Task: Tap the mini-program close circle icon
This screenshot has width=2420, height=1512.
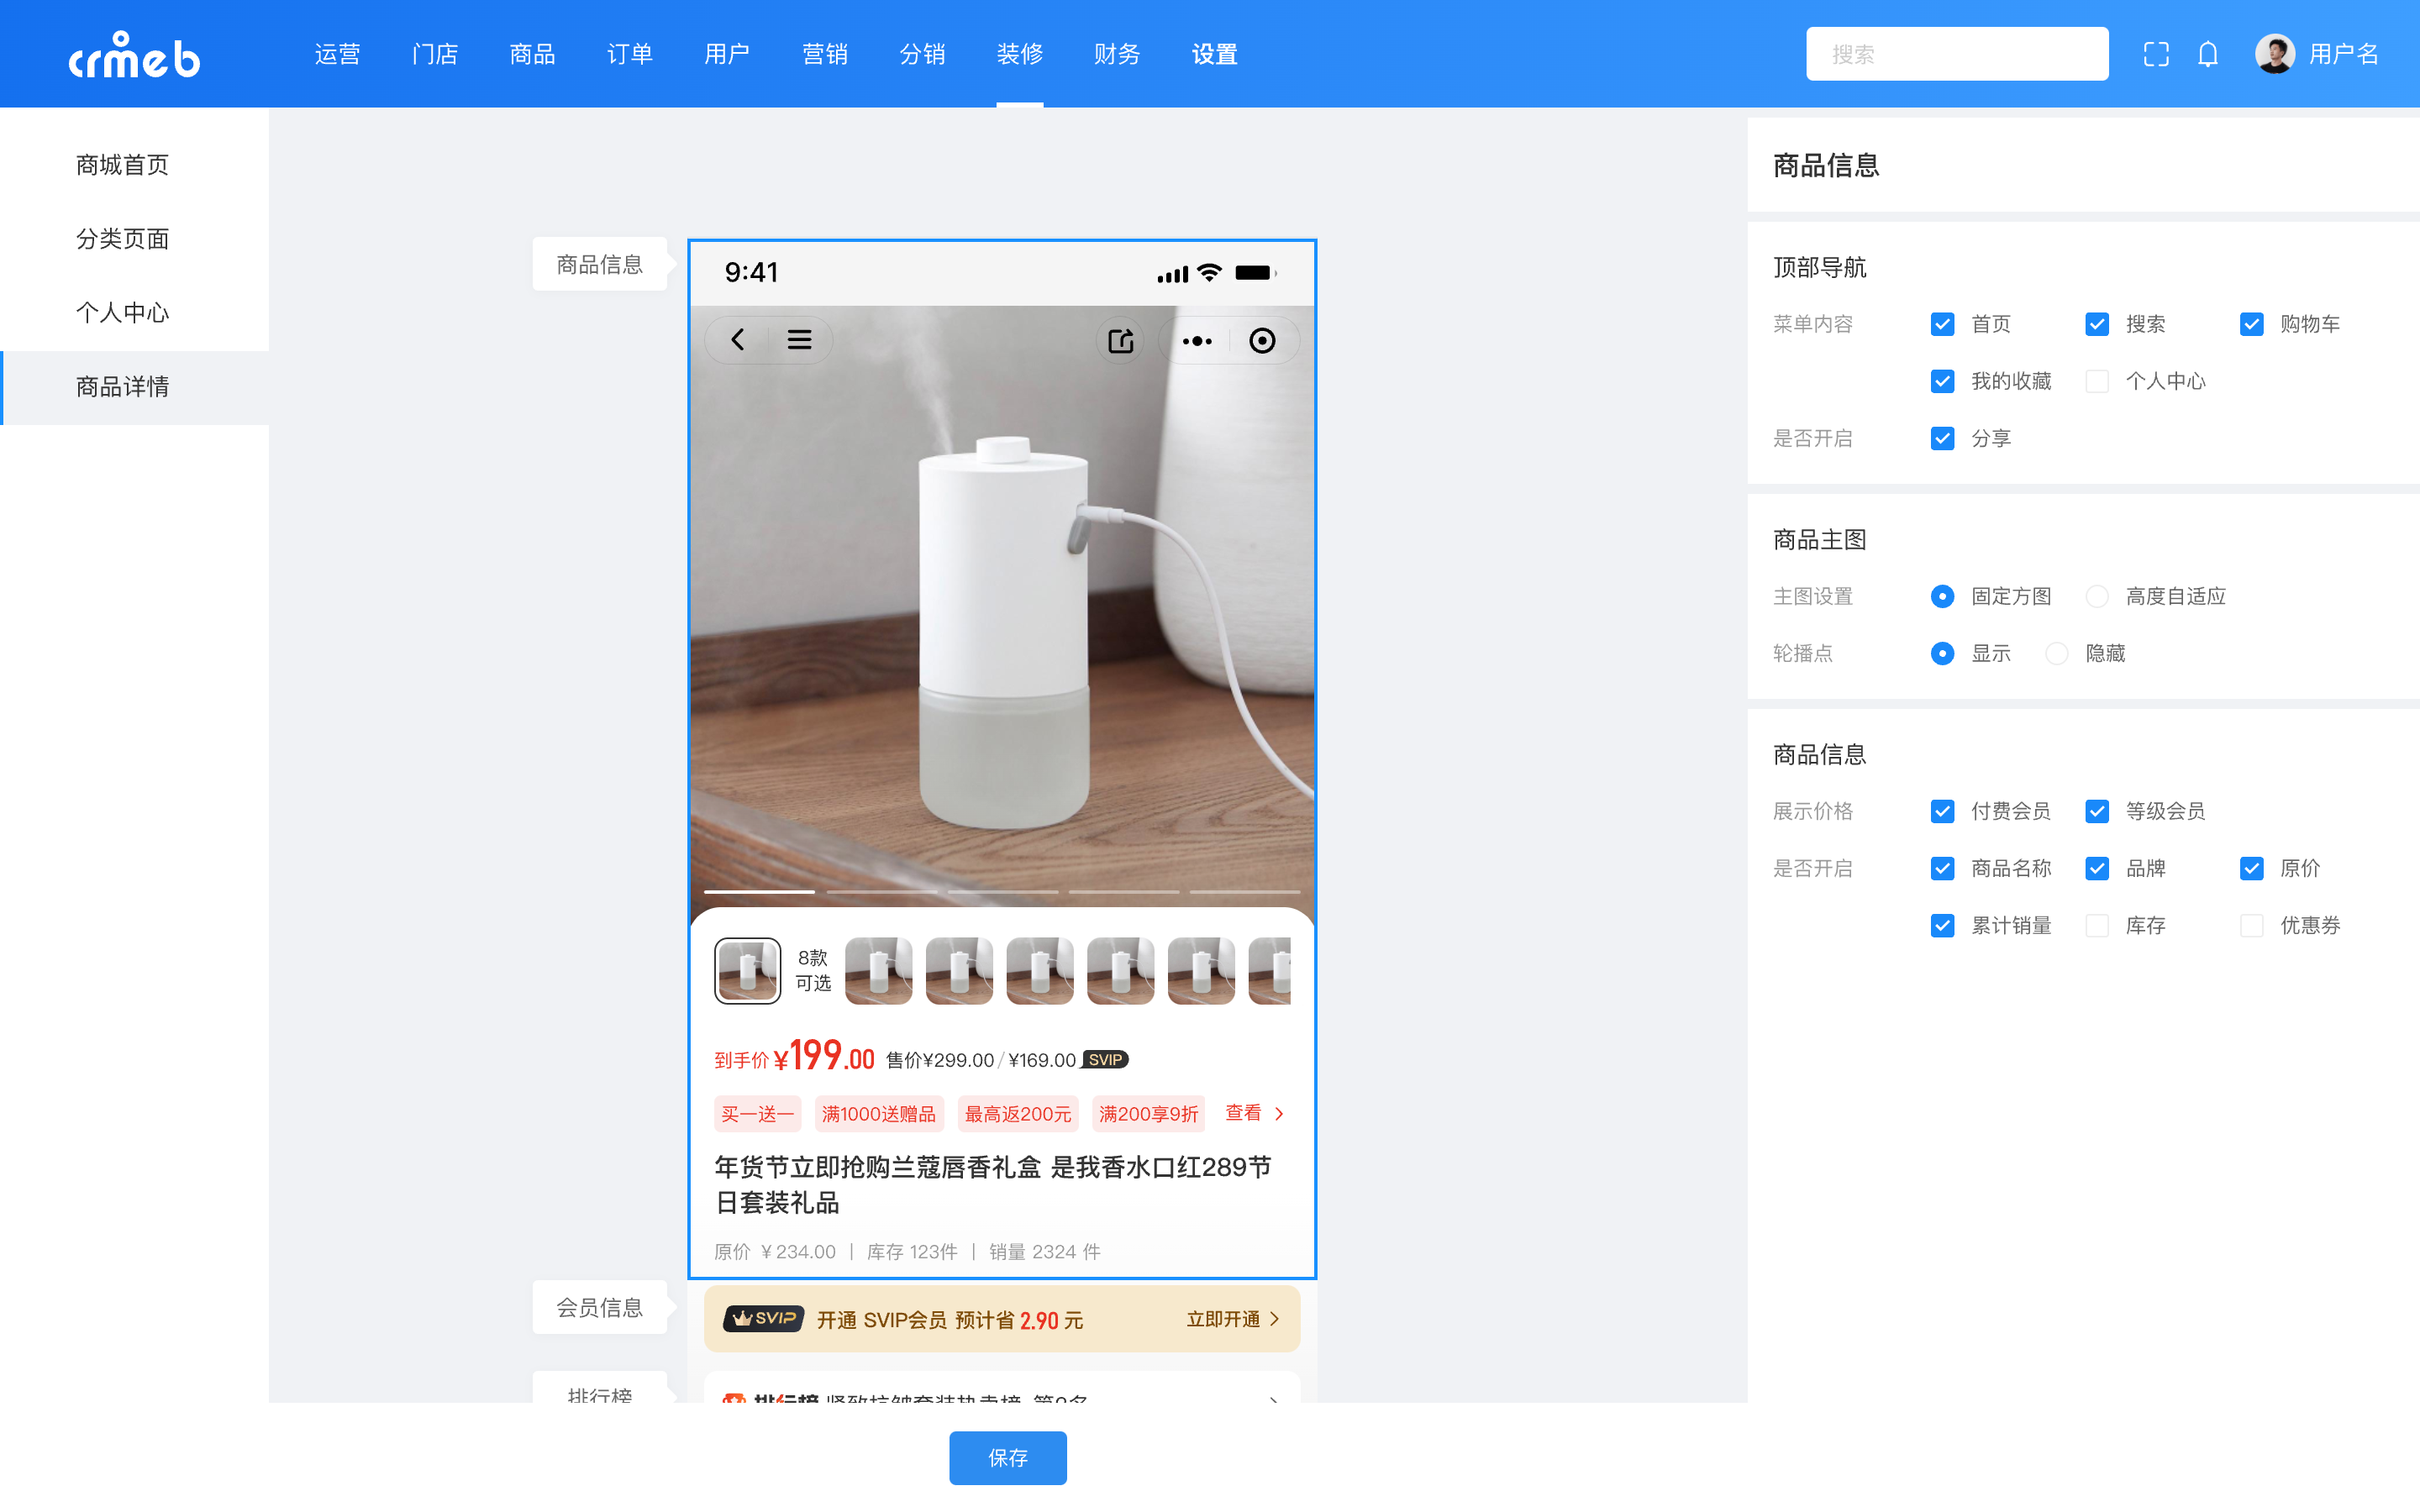Action: click(x=1262, y=341)
